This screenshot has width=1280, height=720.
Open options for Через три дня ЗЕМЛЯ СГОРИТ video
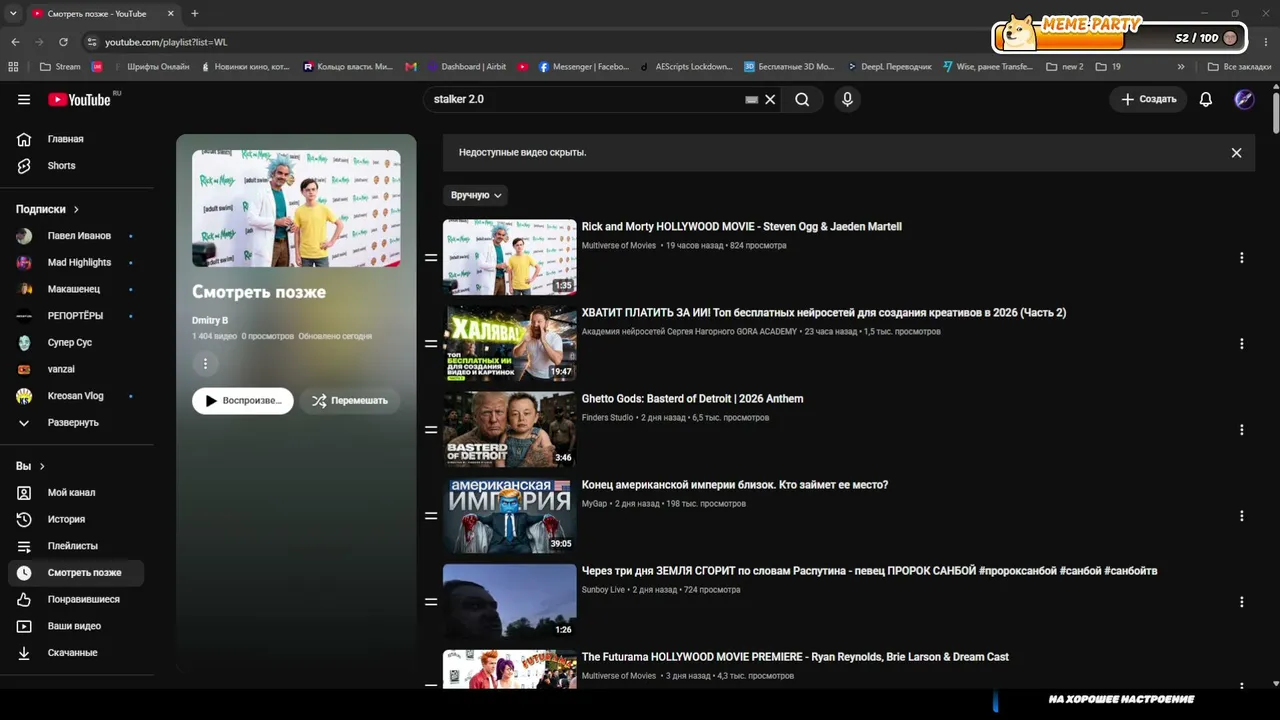[x=1242, y=602]
